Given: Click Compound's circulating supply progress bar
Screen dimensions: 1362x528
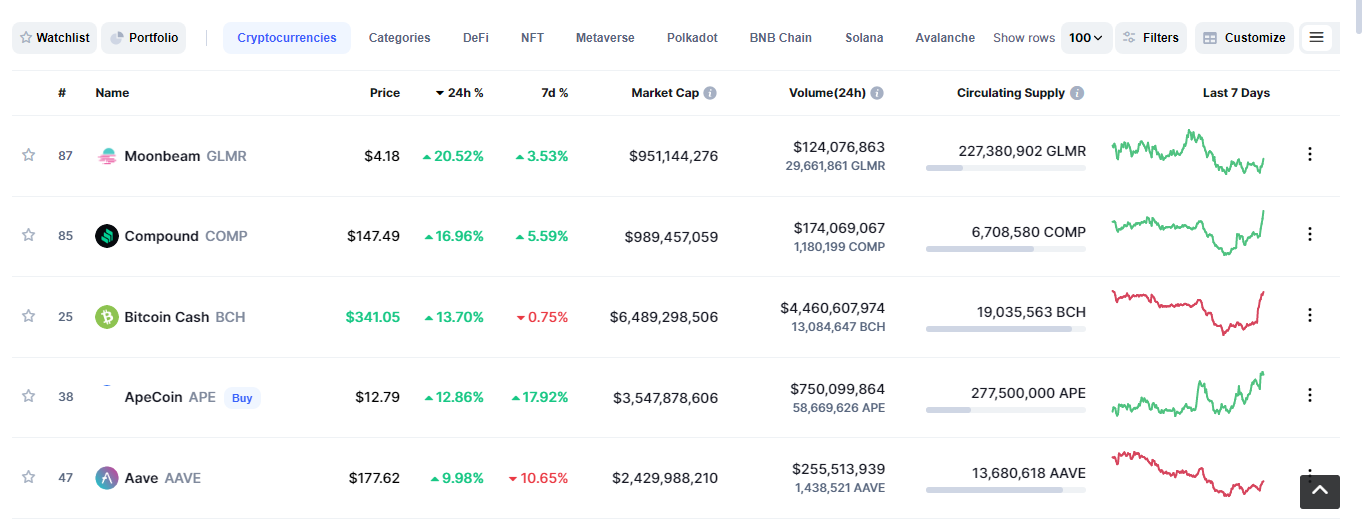Looking at the screenshot, I should pyautogui.click(x=1006, y=249).
